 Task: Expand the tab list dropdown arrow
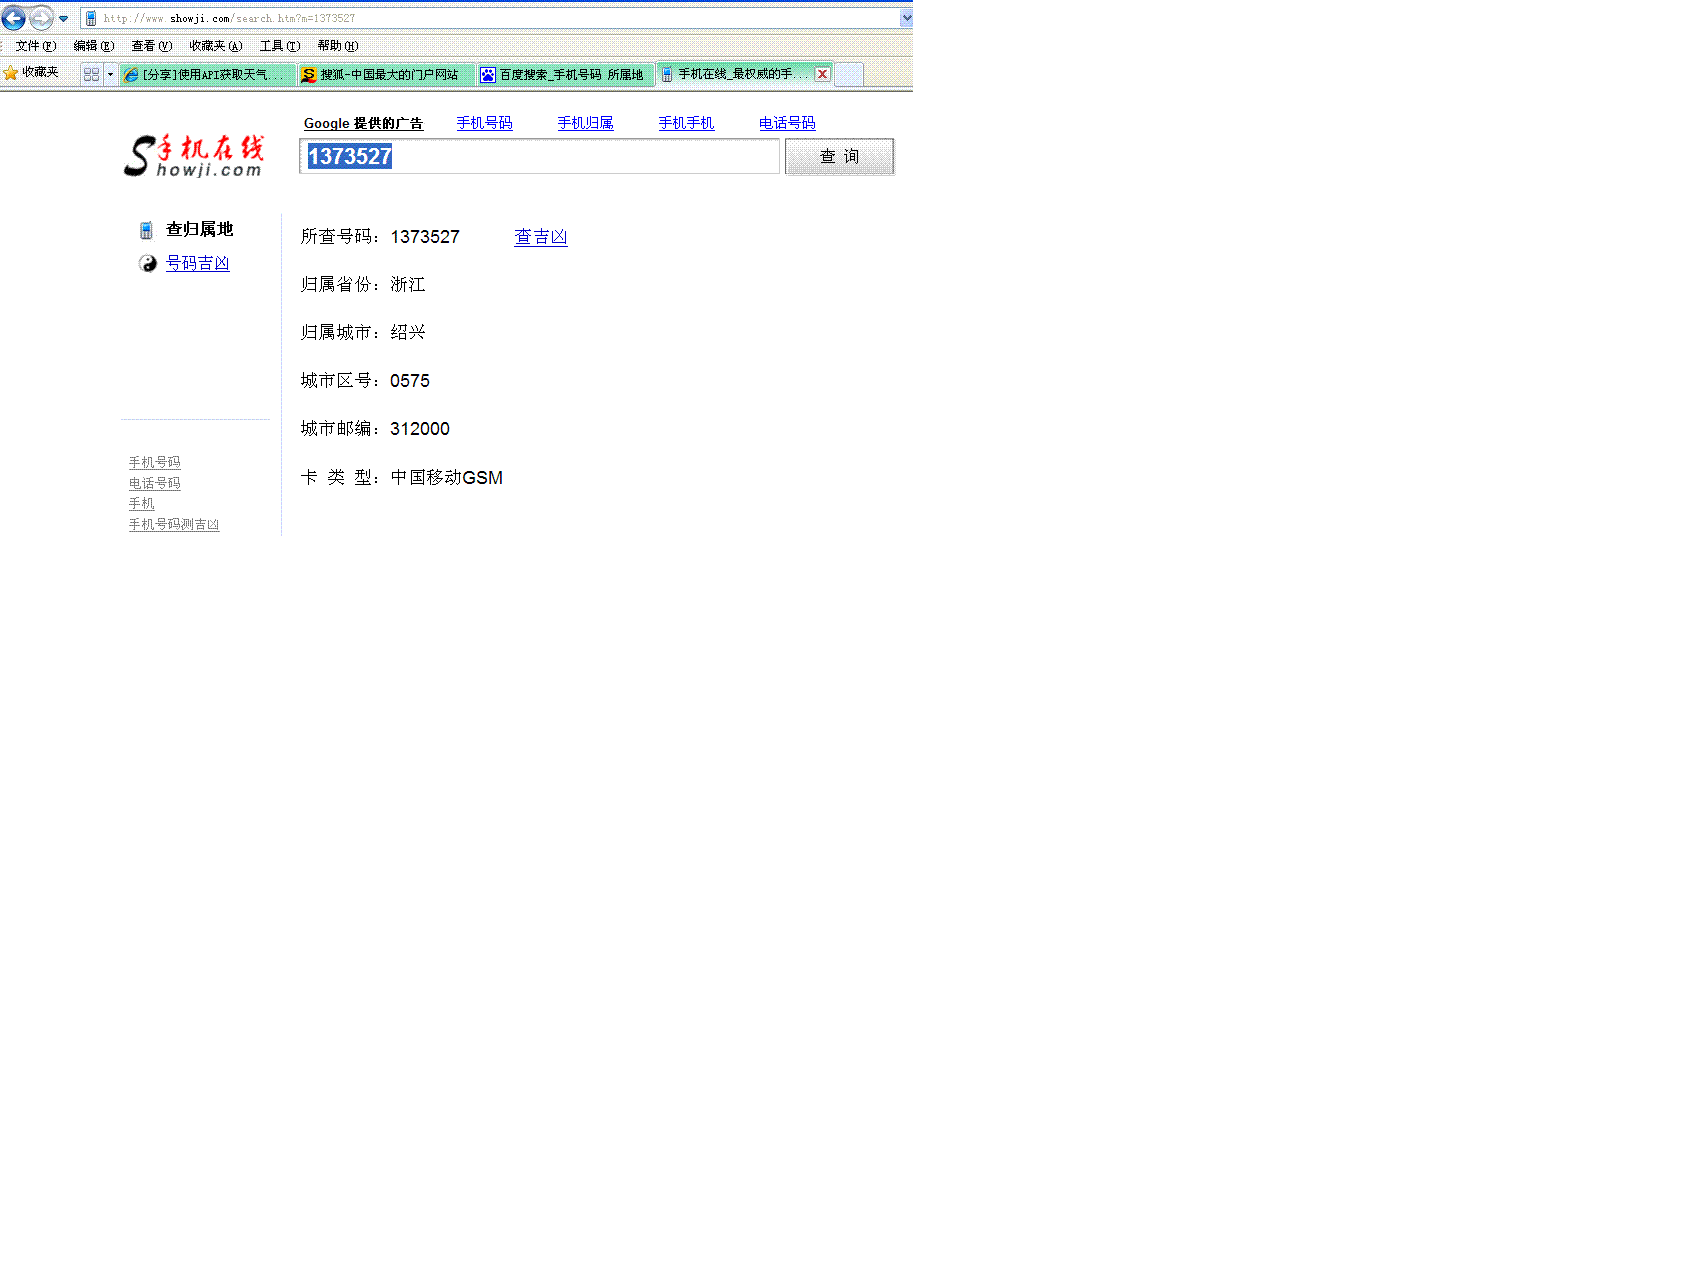(x=110, y=74)
